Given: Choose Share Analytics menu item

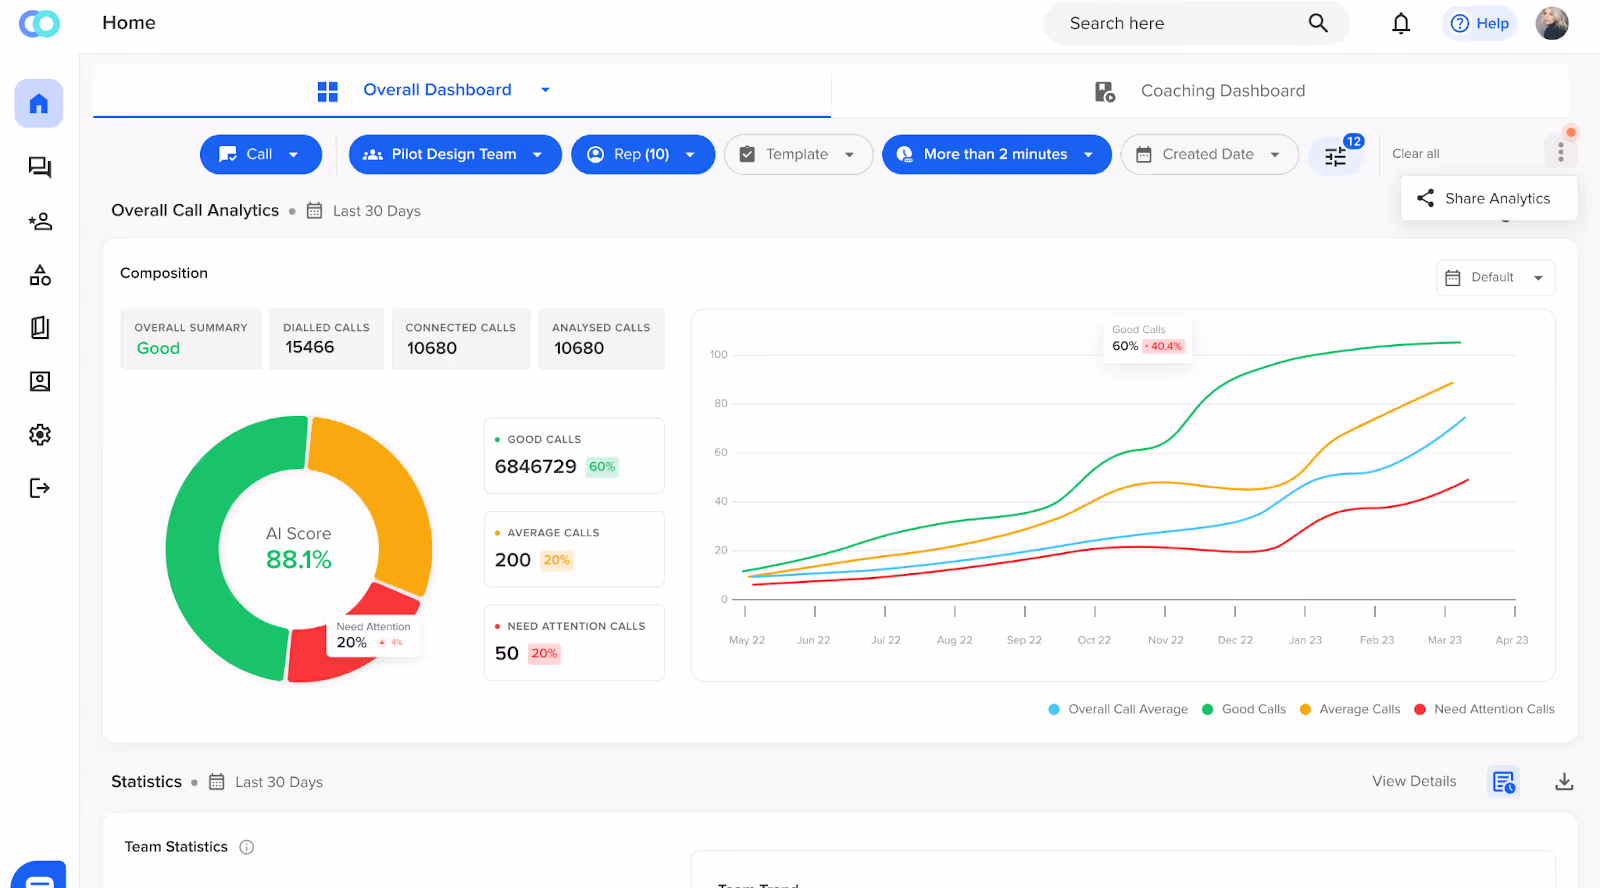Looking at the screenshot, I should [x=1489, y=198].
